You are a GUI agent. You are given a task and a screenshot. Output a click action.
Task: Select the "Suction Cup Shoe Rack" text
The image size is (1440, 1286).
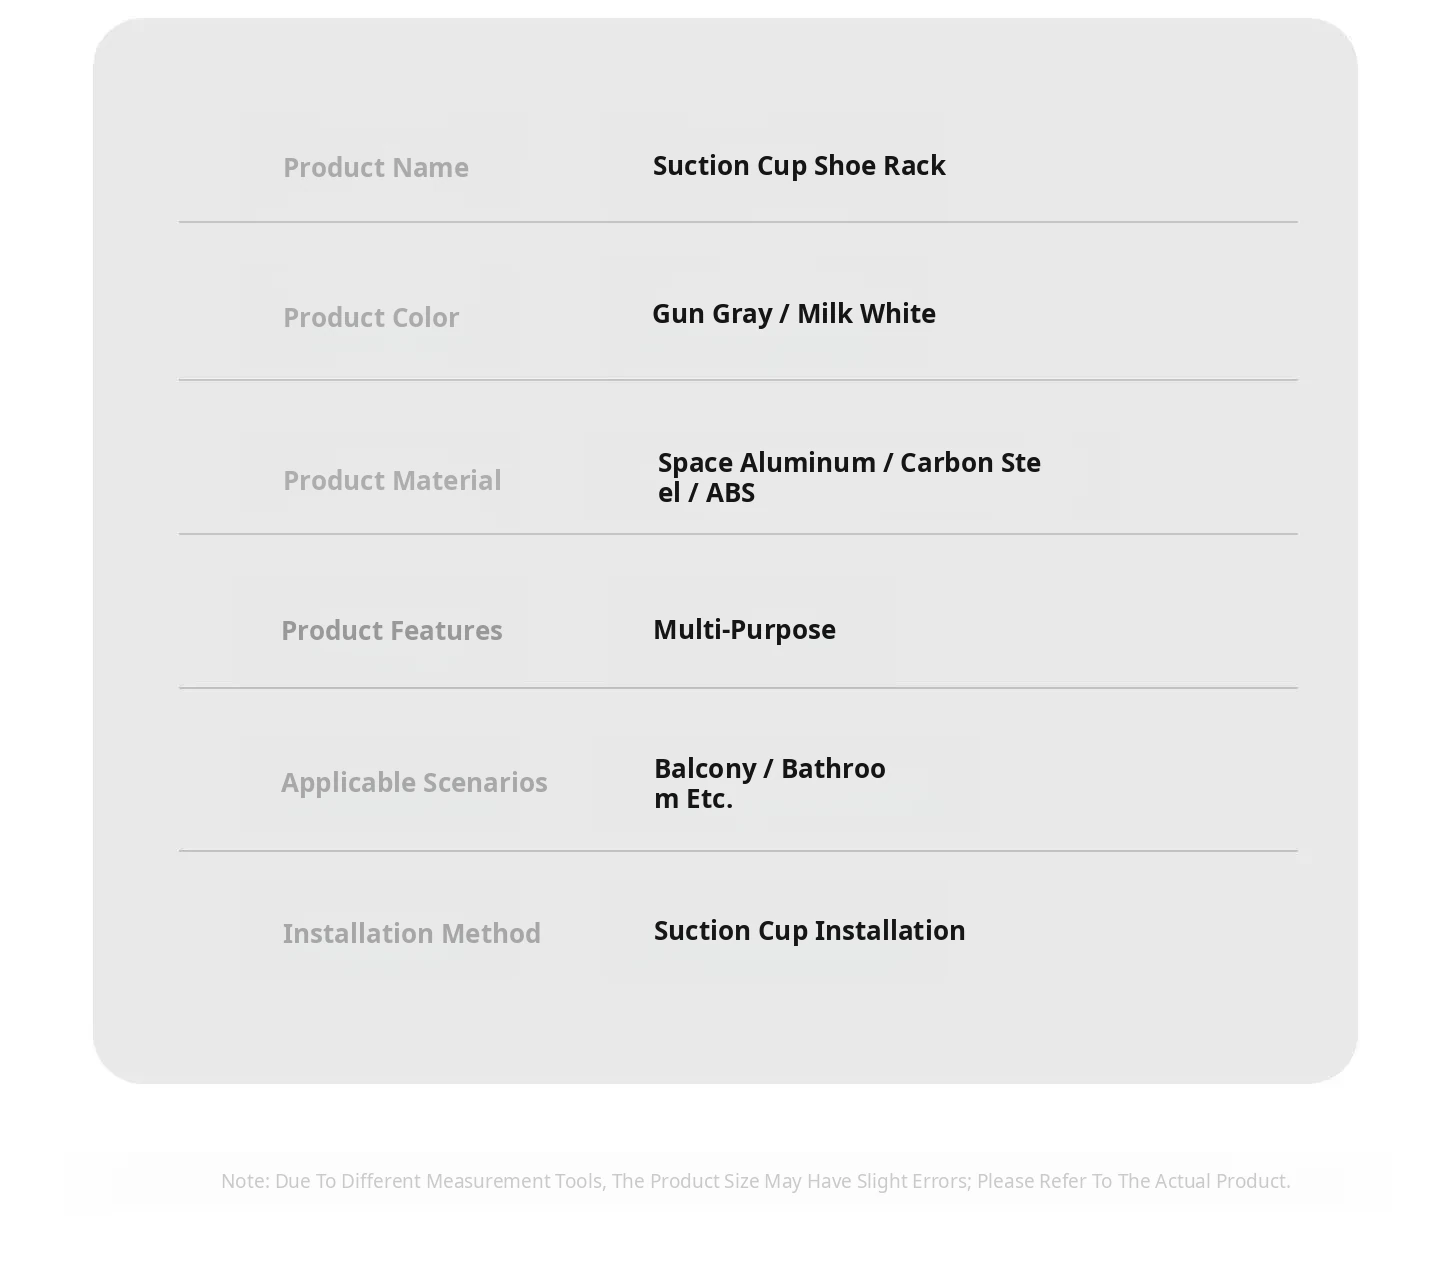coord(798,165)
